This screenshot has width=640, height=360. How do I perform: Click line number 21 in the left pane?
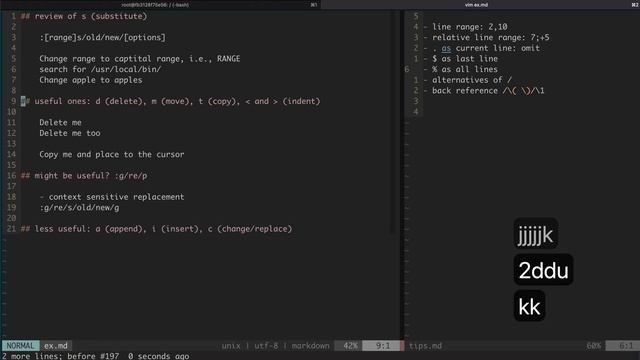11,229
